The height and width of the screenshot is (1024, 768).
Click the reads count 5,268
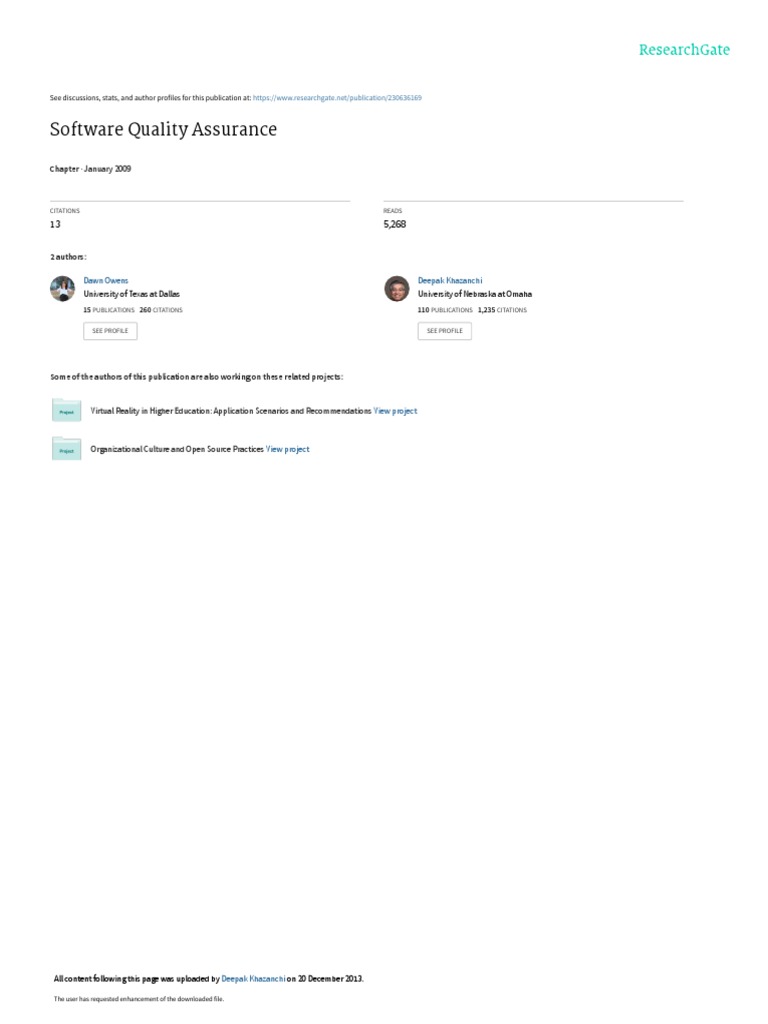coord(394,224)
